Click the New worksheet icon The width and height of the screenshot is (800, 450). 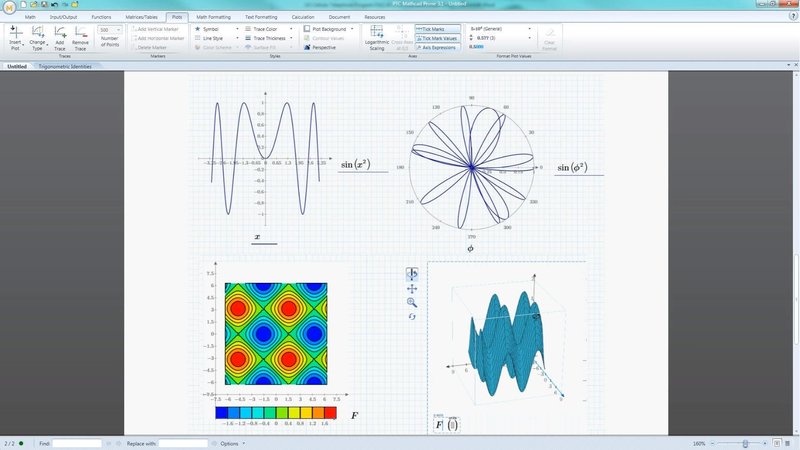click(23, 4)
